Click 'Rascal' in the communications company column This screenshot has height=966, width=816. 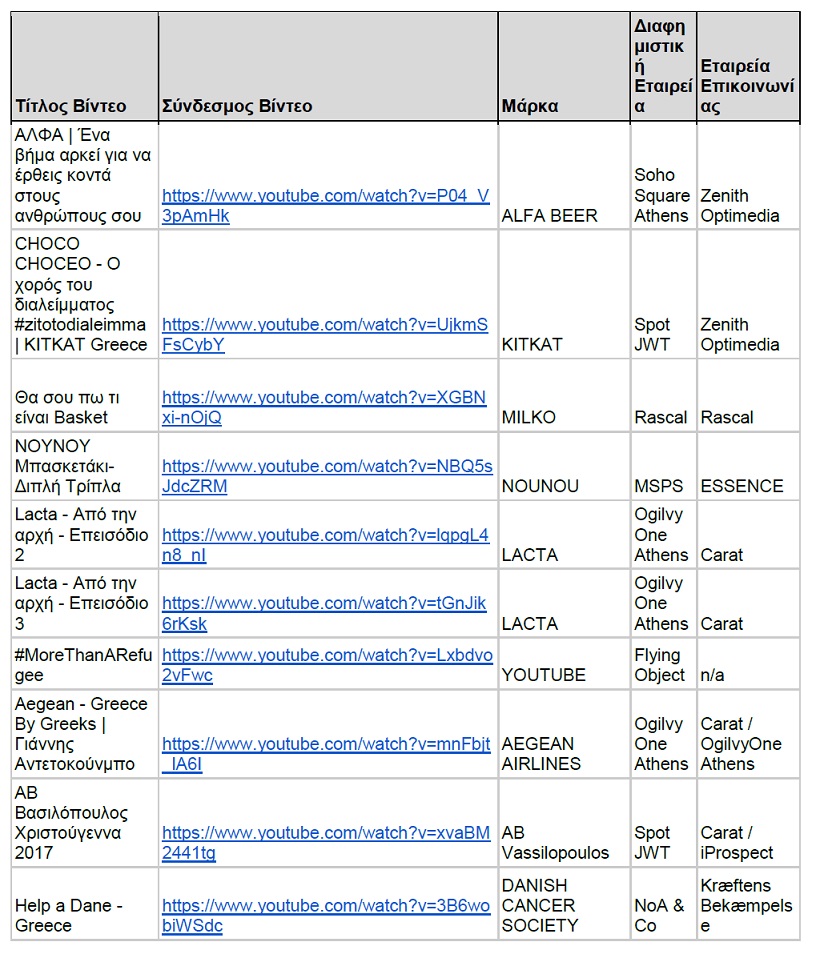[727, 418]
